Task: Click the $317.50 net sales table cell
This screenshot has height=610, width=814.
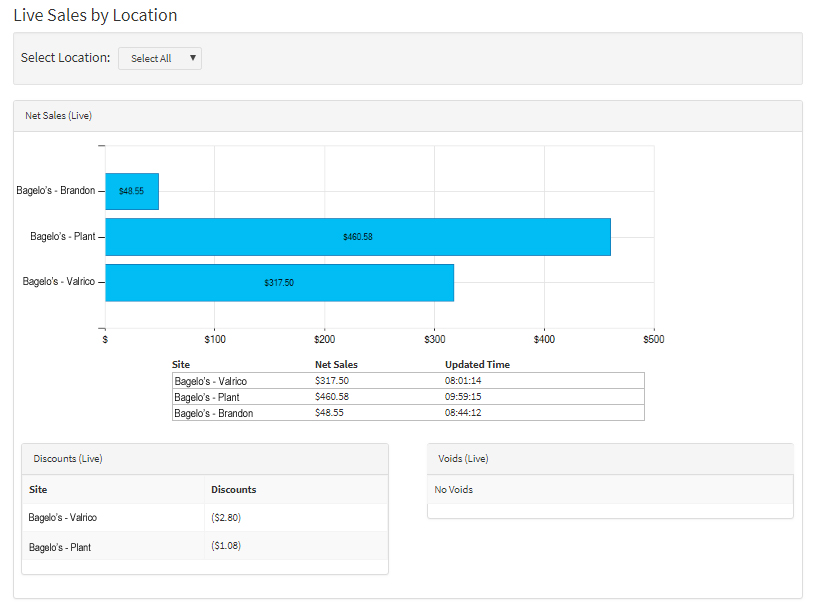Action: point(332,381)
